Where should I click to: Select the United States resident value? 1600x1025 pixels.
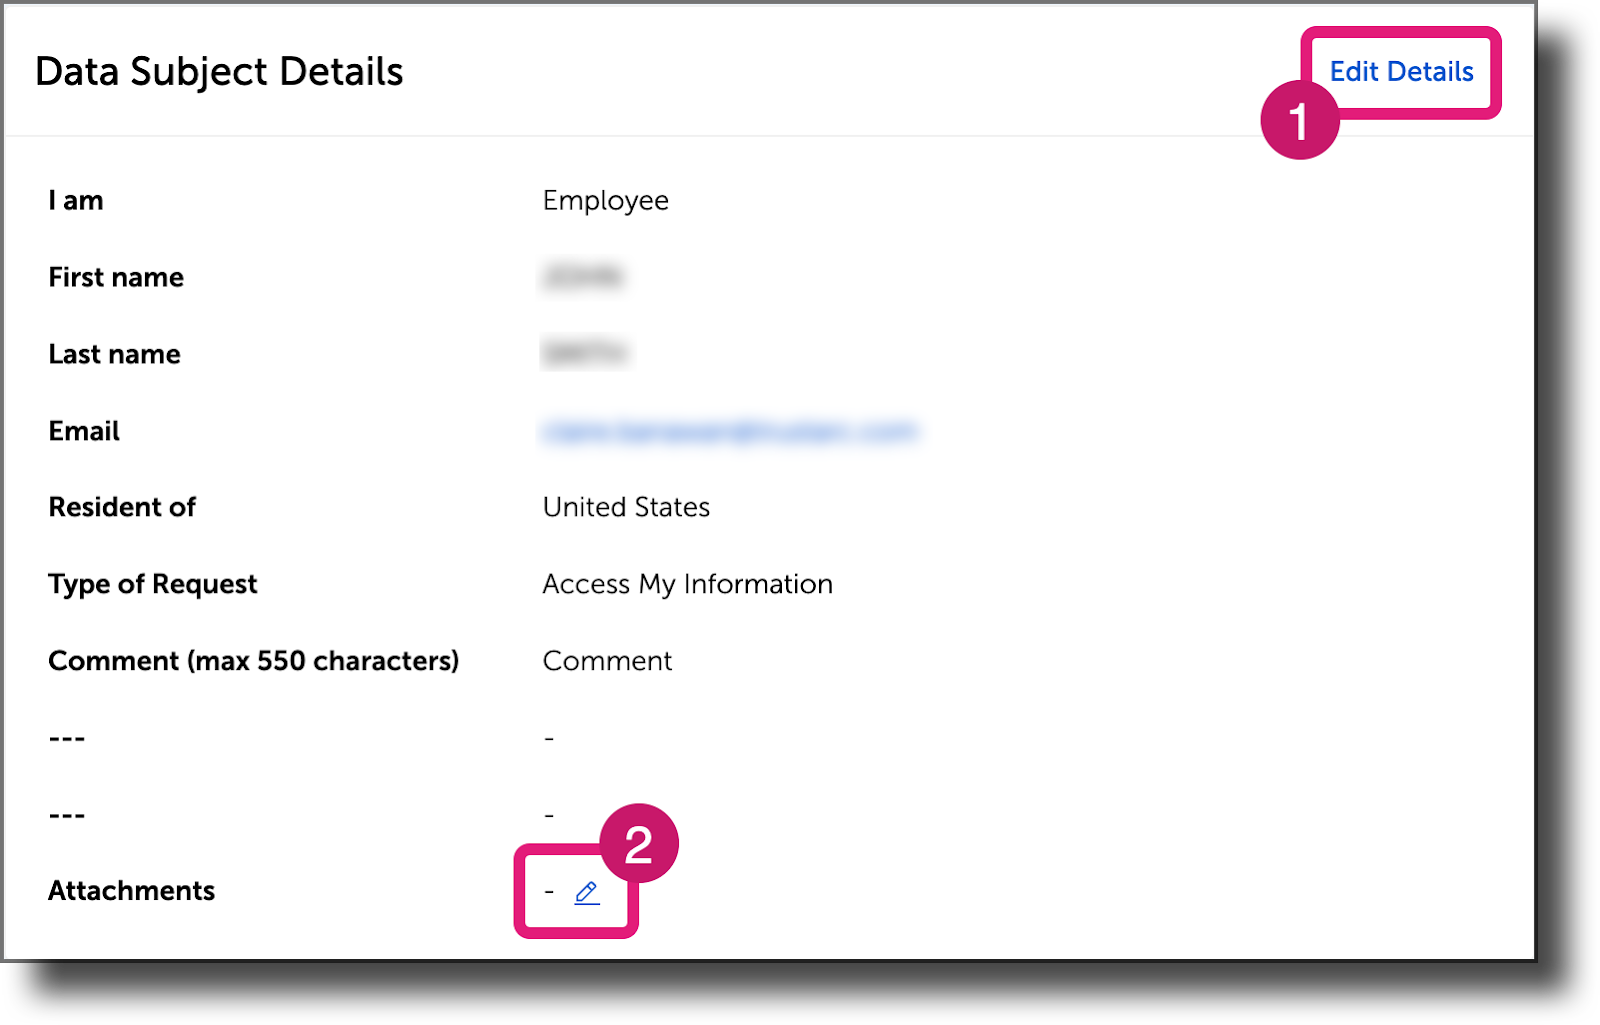click(625, 507)
